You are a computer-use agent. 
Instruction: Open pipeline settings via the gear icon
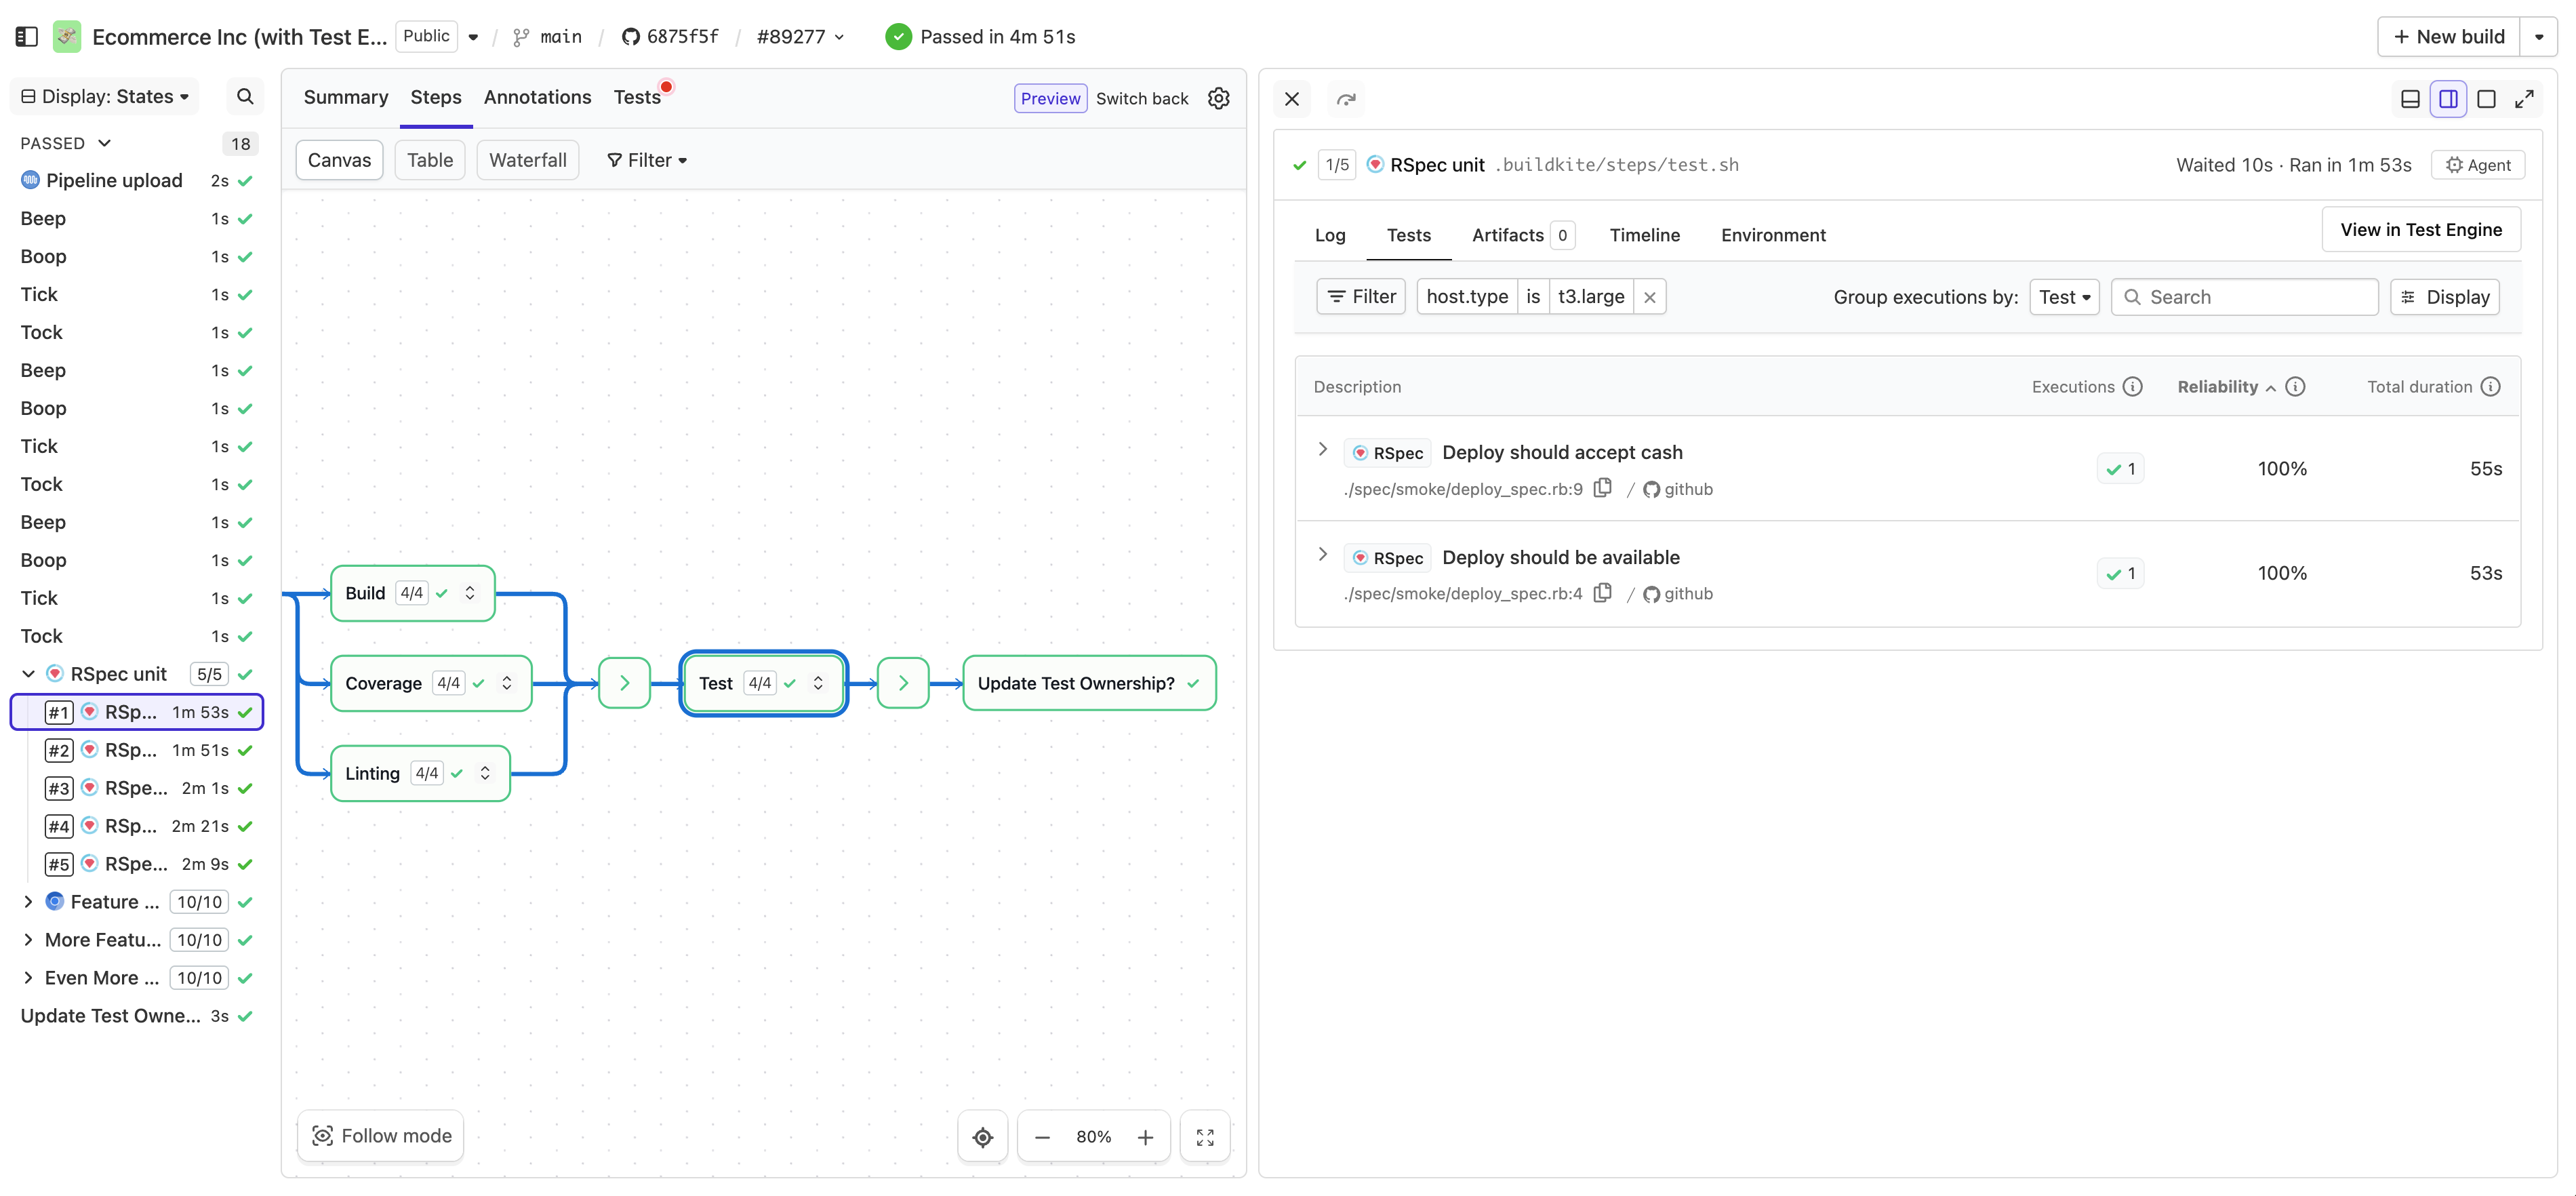click(x=1218, y=98)
